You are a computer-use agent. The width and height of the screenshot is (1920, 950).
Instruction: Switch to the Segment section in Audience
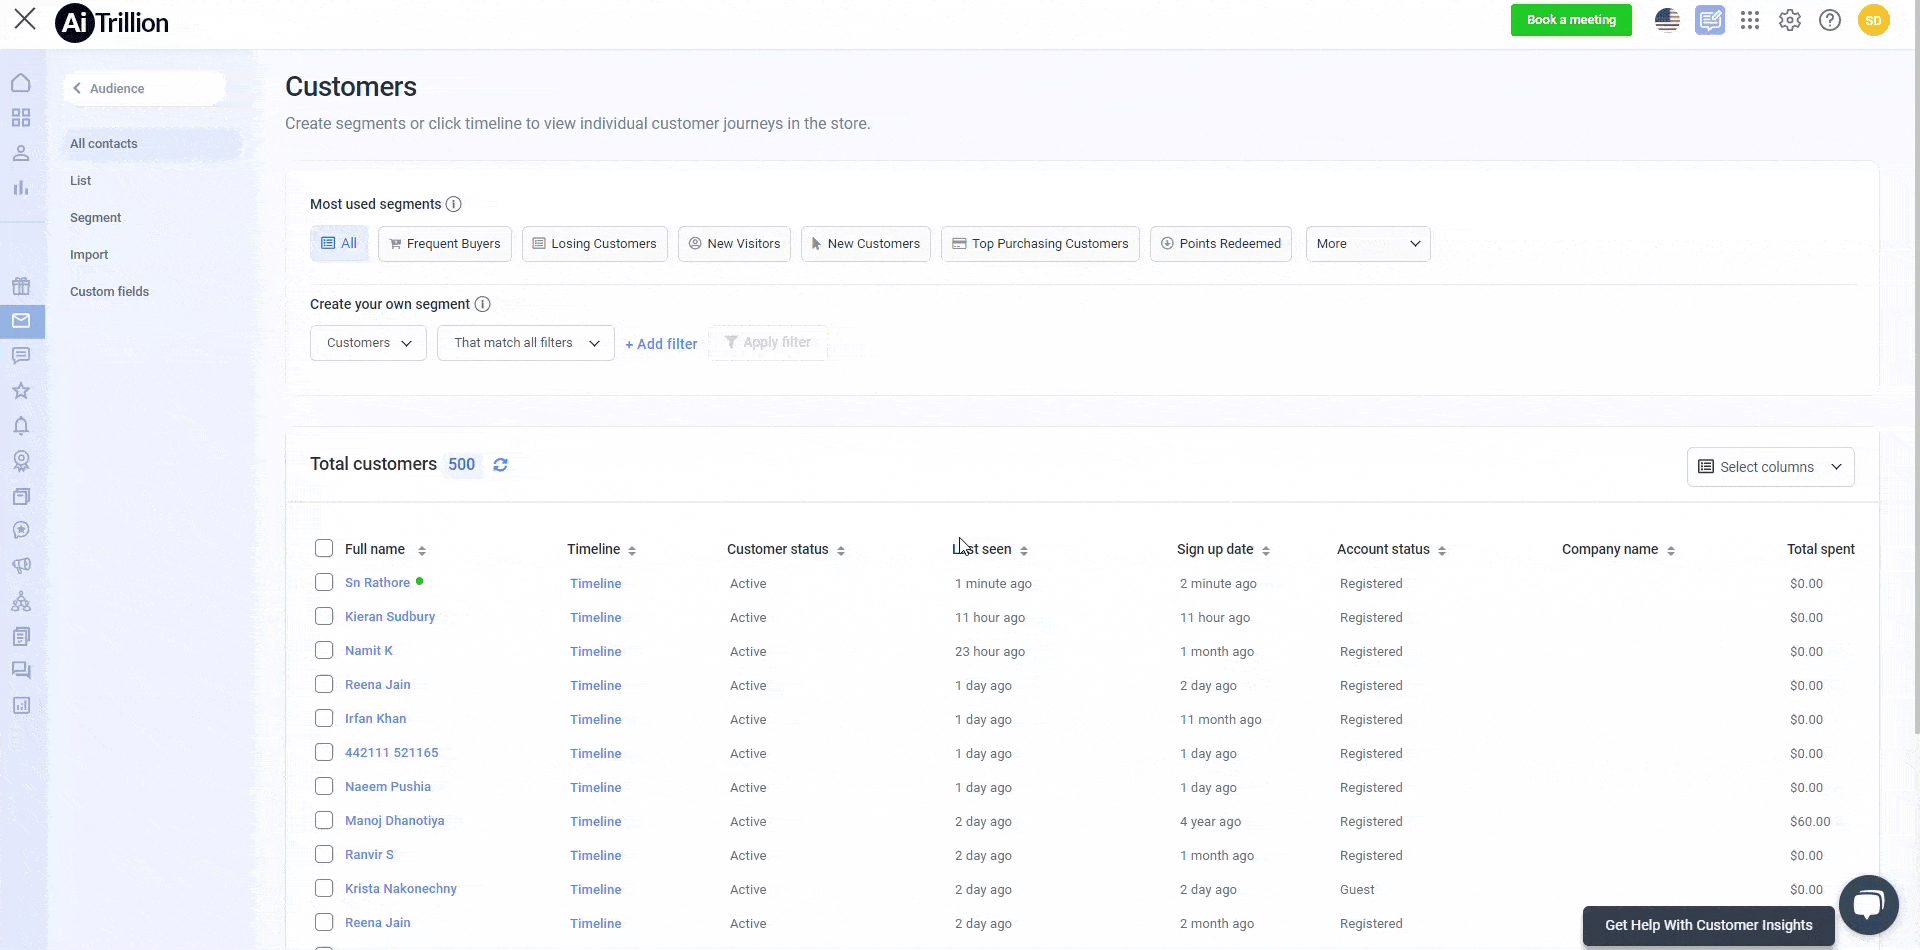(96, 217)
